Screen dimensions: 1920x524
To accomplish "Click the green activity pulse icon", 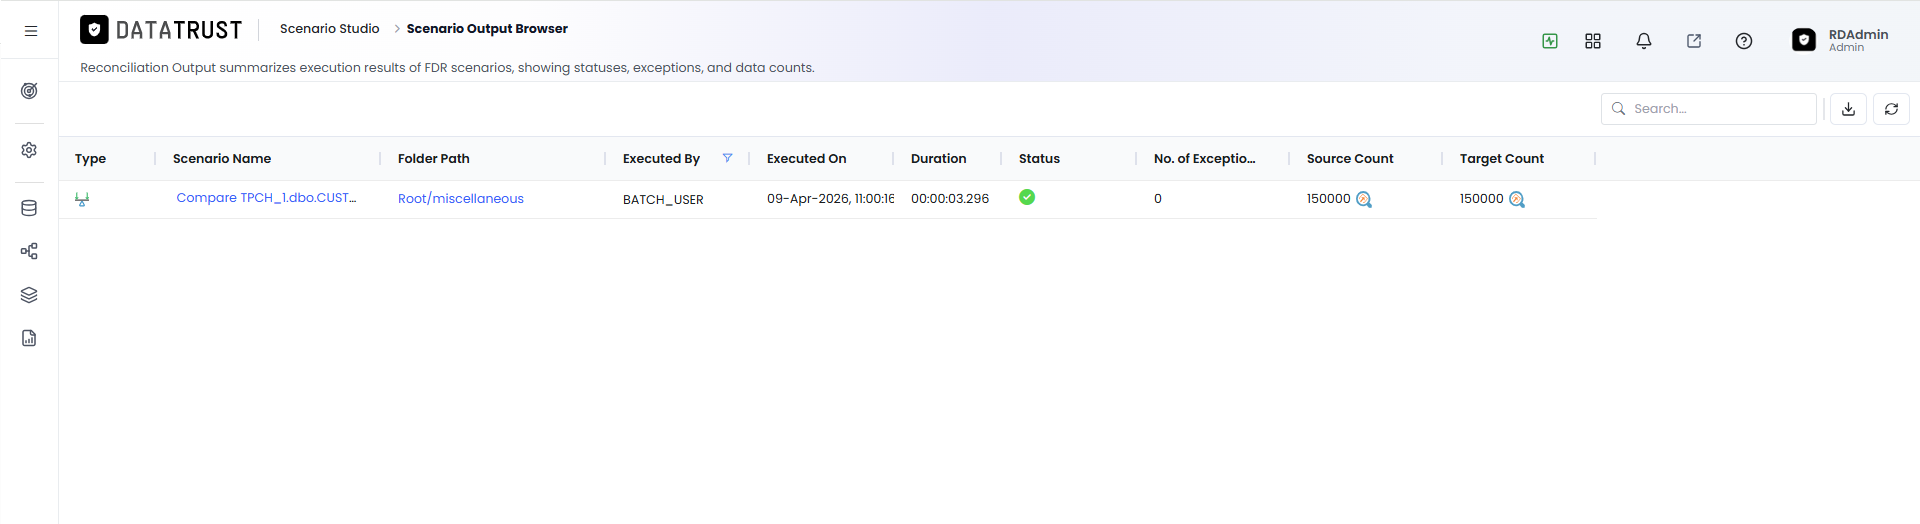I will tap(1550, 41).
